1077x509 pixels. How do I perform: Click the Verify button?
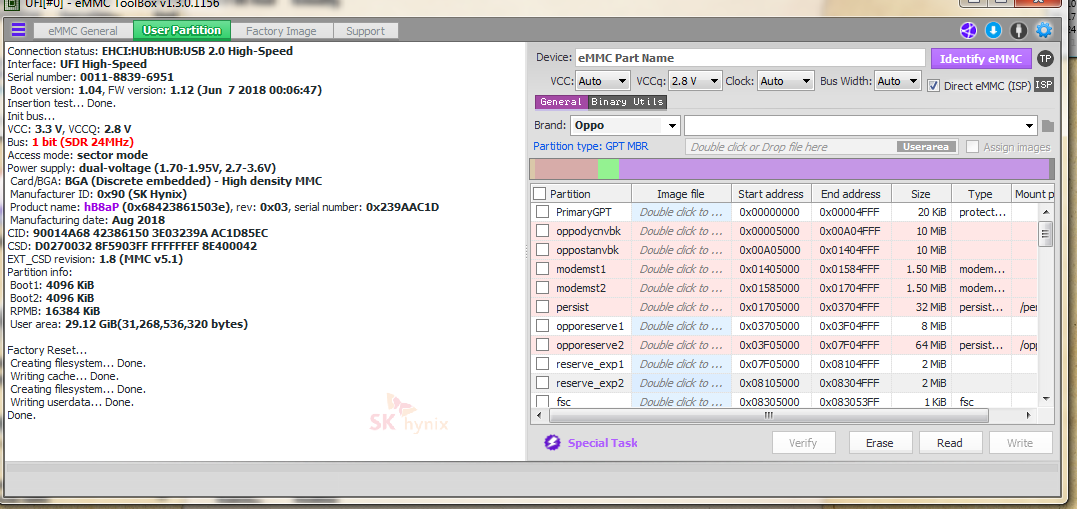pos(804,443)
